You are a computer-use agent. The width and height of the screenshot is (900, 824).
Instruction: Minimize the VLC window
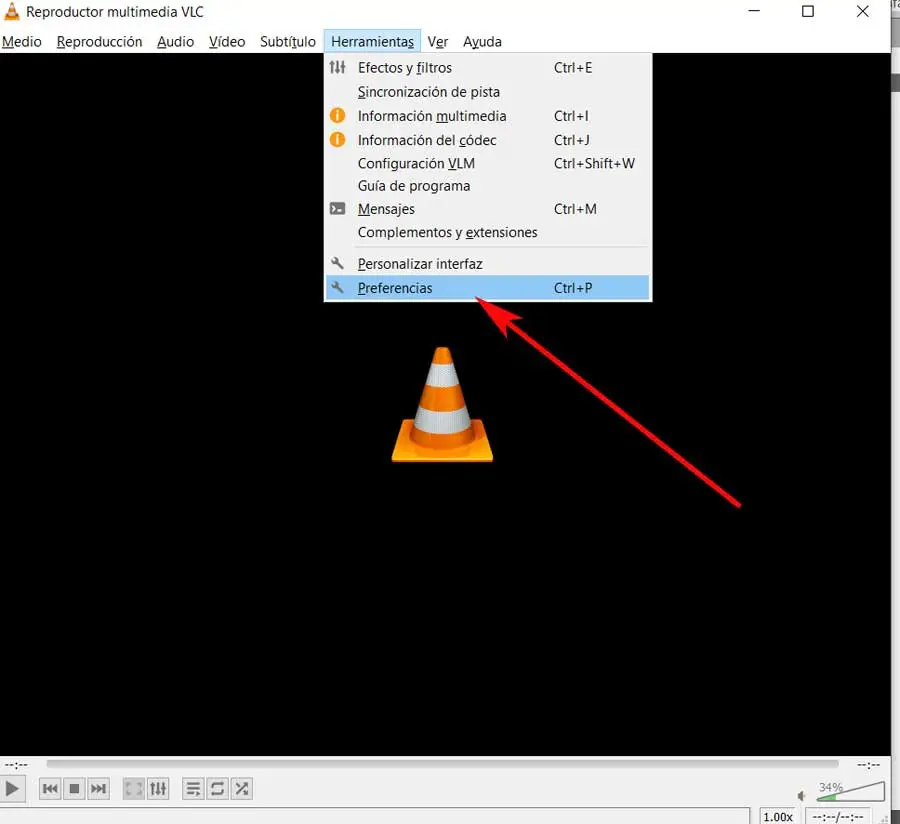(x=754, y=11)
